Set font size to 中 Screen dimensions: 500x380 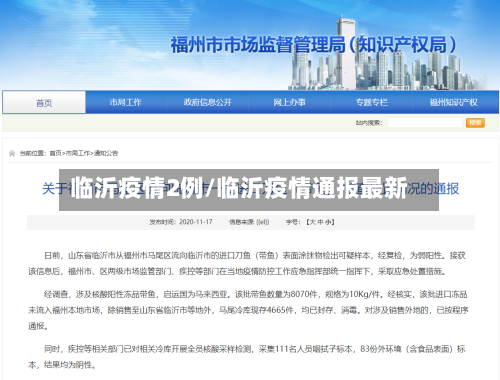[320, 222]
